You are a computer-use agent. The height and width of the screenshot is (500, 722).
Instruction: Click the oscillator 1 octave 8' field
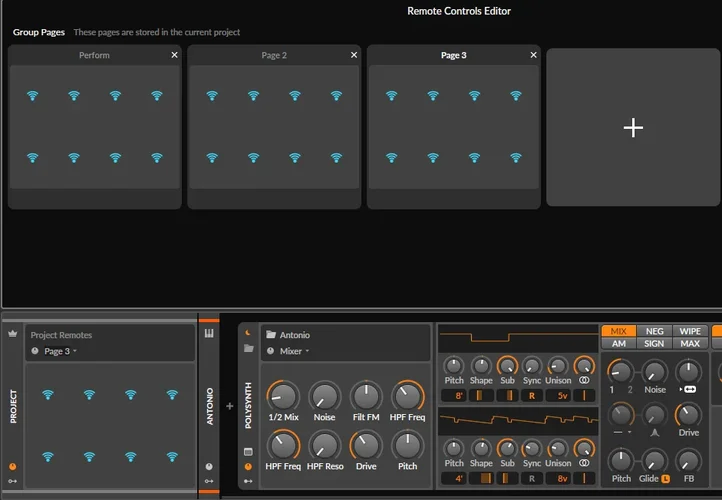(459, 395)
